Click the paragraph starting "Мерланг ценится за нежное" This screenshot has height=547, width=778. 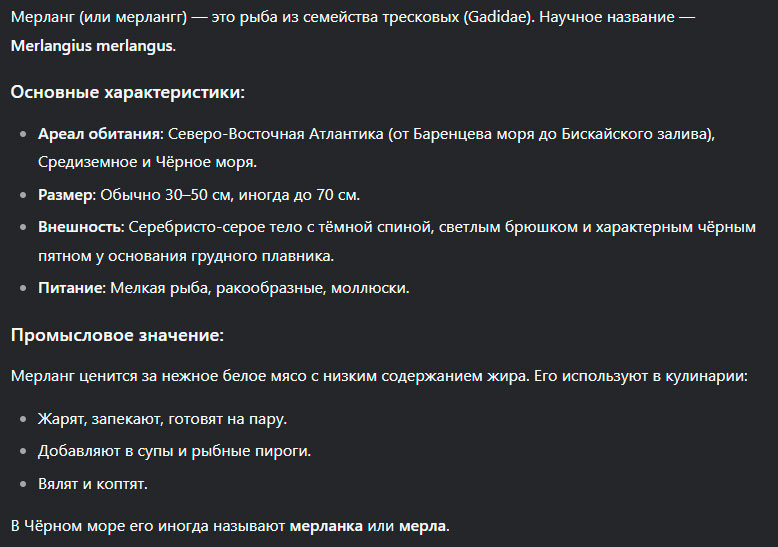[379, 377]
